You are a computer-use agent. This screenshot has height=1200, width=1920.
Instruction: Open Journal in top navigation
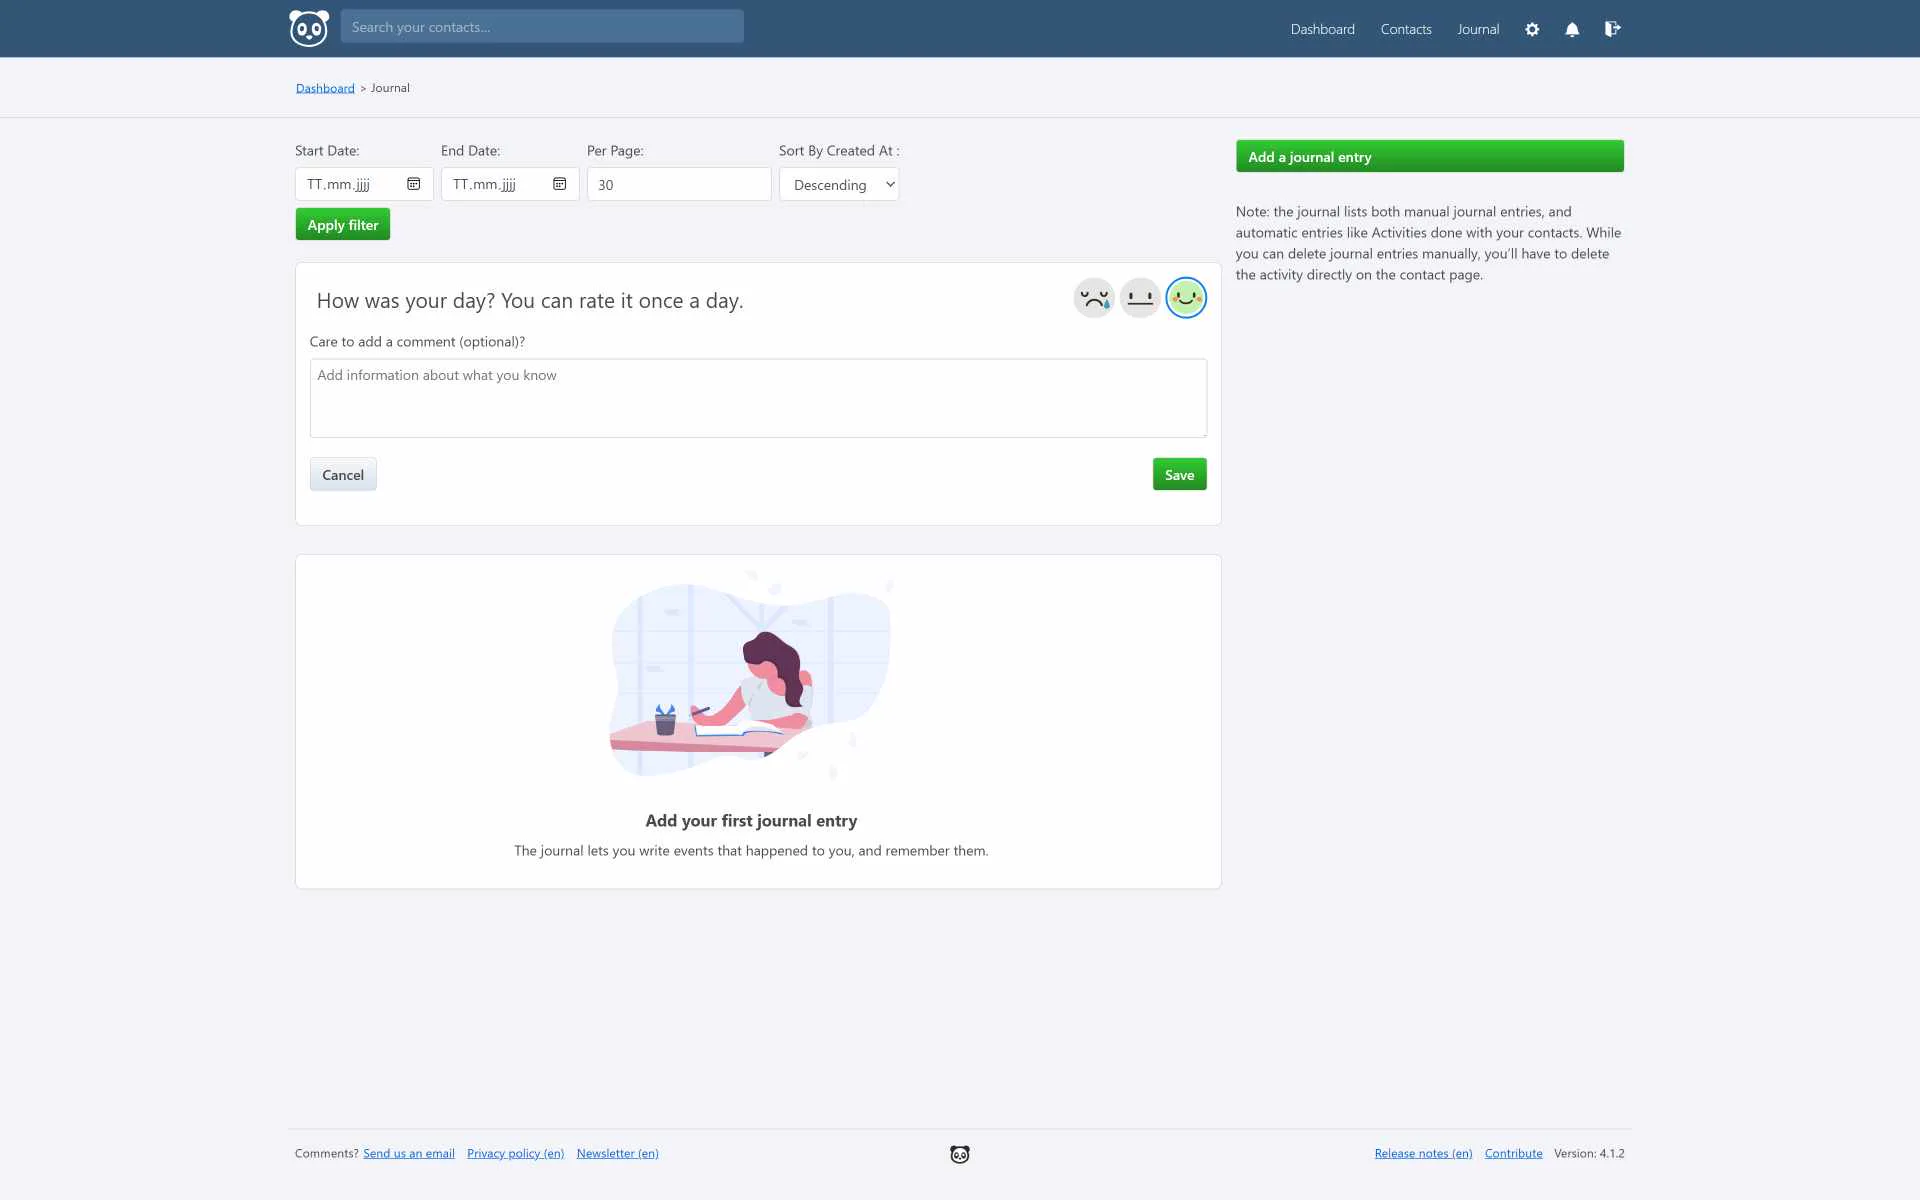tap(1478, 29)
